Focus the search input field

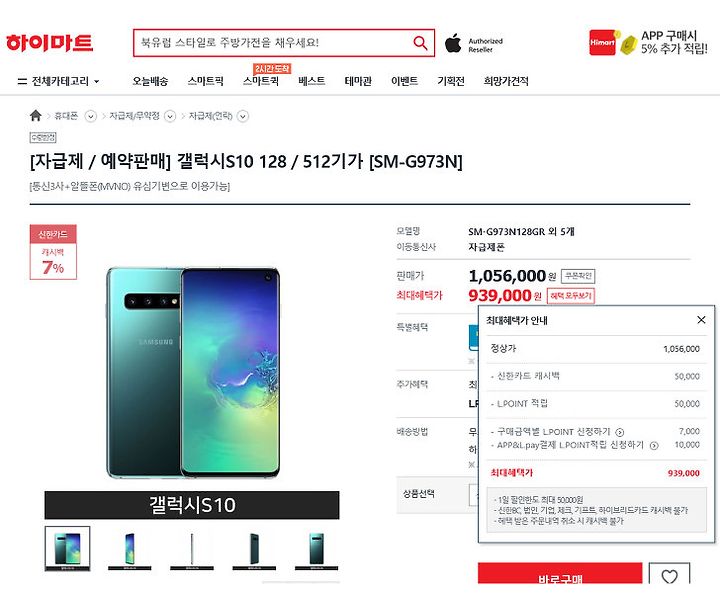pos(273,43)
